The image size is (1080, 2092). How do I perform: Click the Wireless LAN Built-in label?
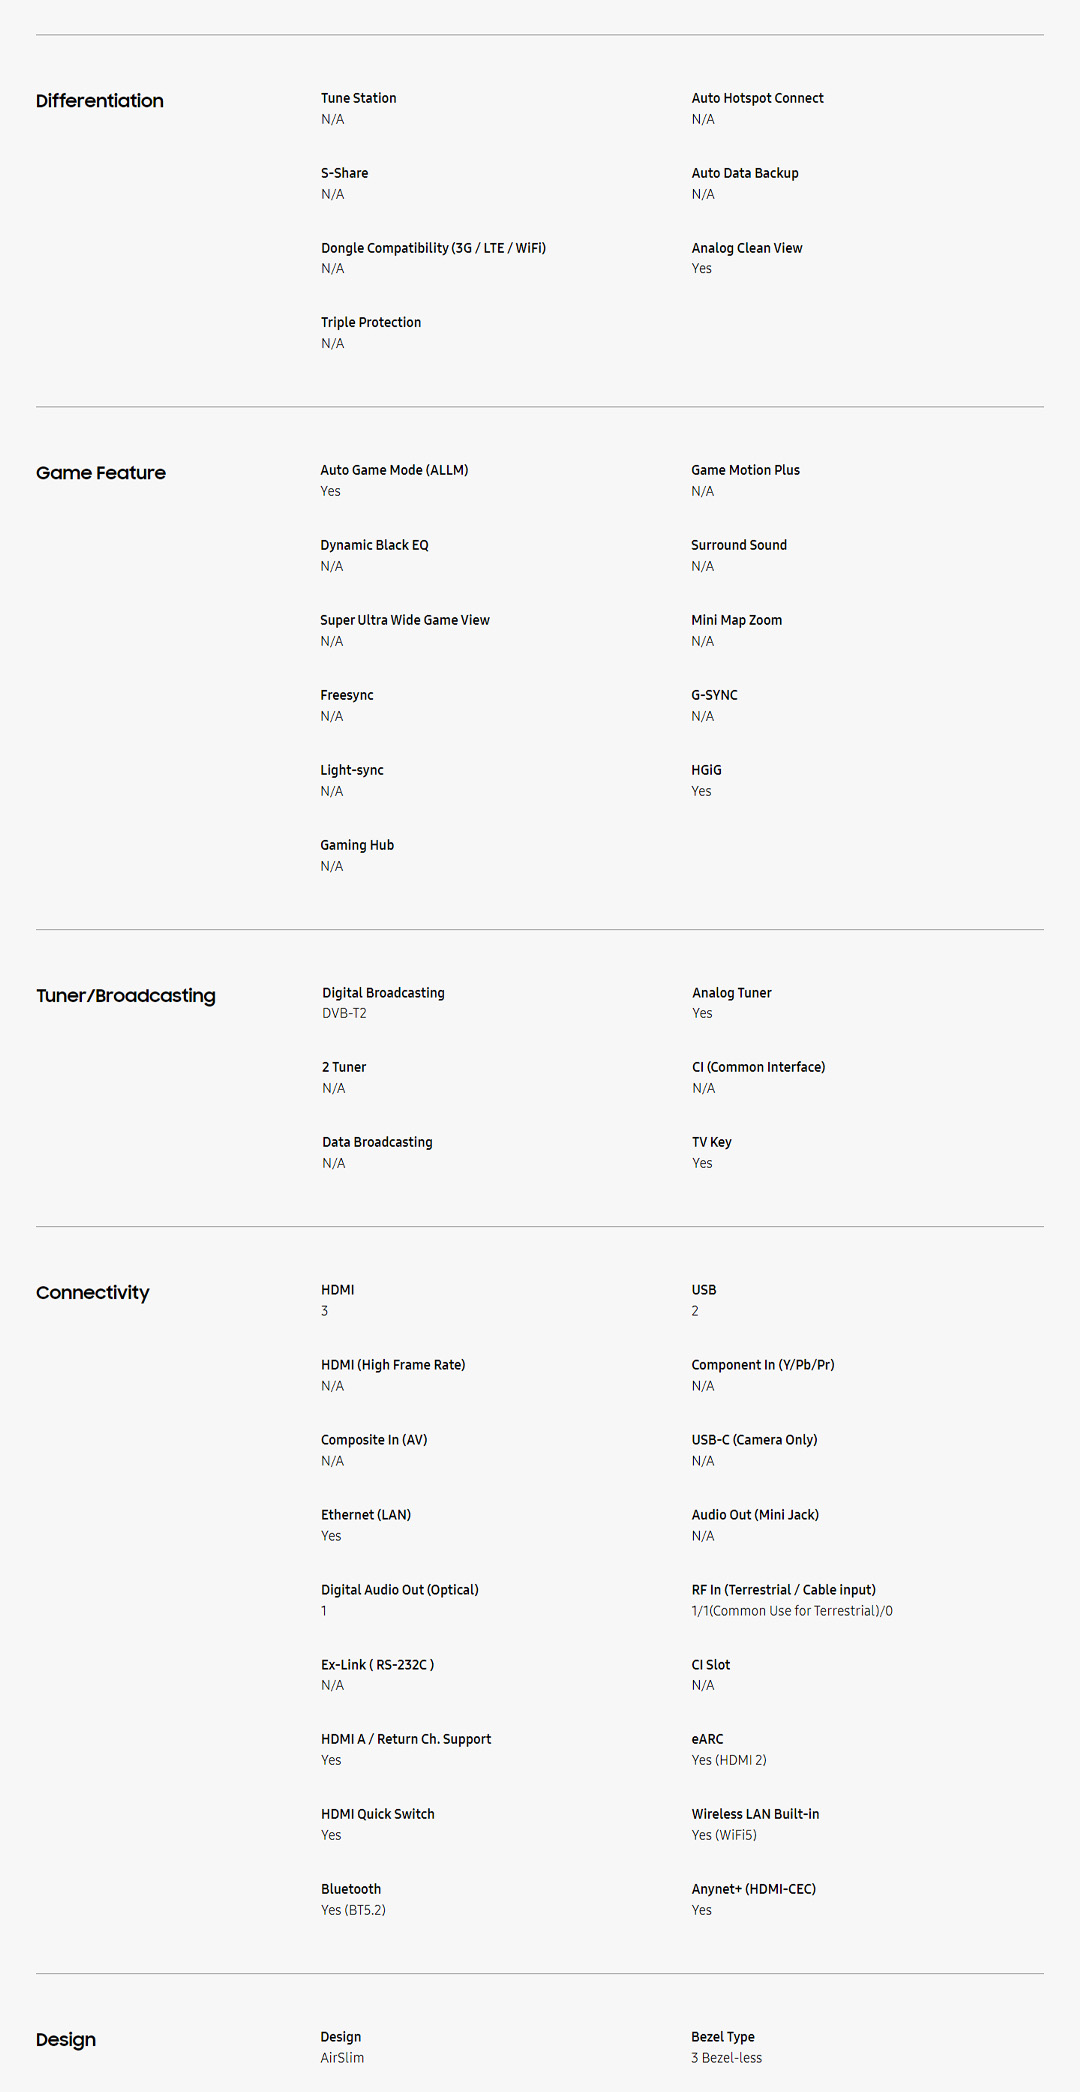(x=755, y=1814)
